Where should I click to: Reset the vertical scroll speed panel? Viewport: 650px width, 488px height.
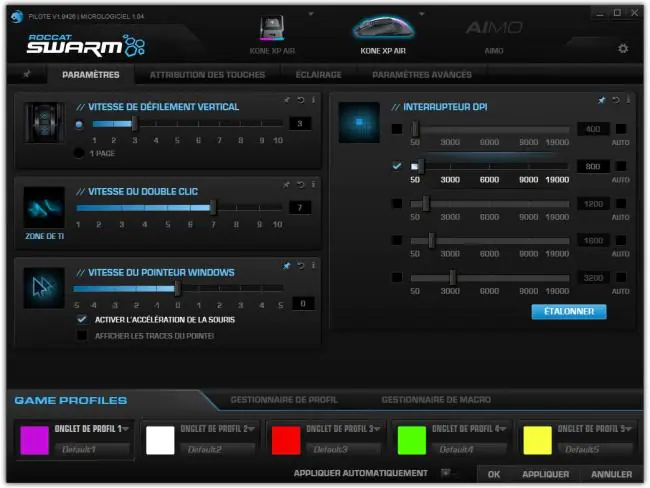tap(301, 100)
